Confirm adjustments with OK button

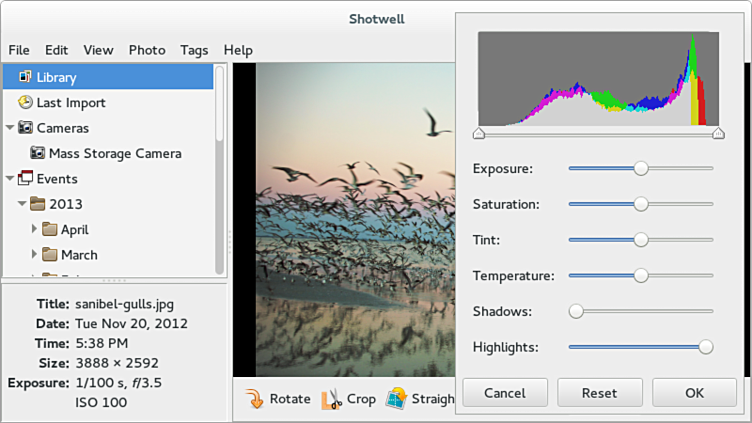coord(694,393)
